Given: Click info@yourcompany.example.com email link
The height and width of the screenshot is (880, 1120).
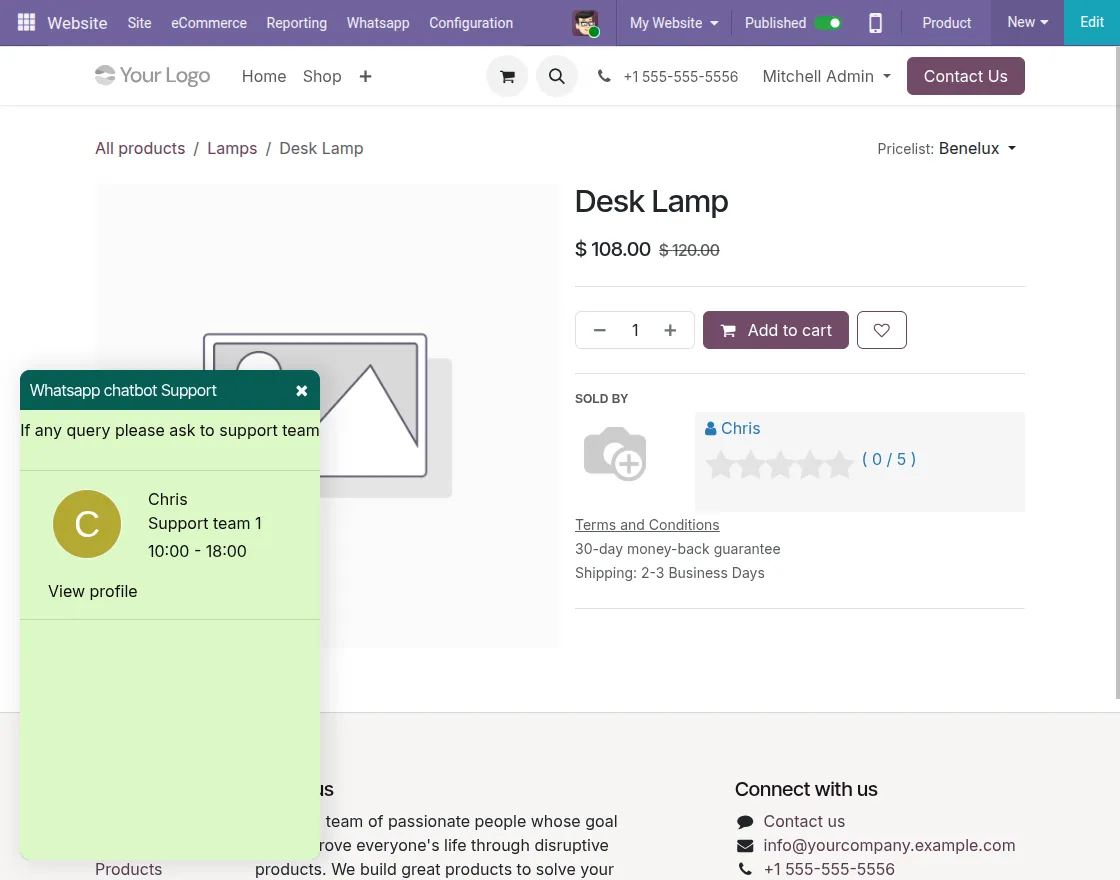Looking at the screenshot, I should click(x=889, y=846).
